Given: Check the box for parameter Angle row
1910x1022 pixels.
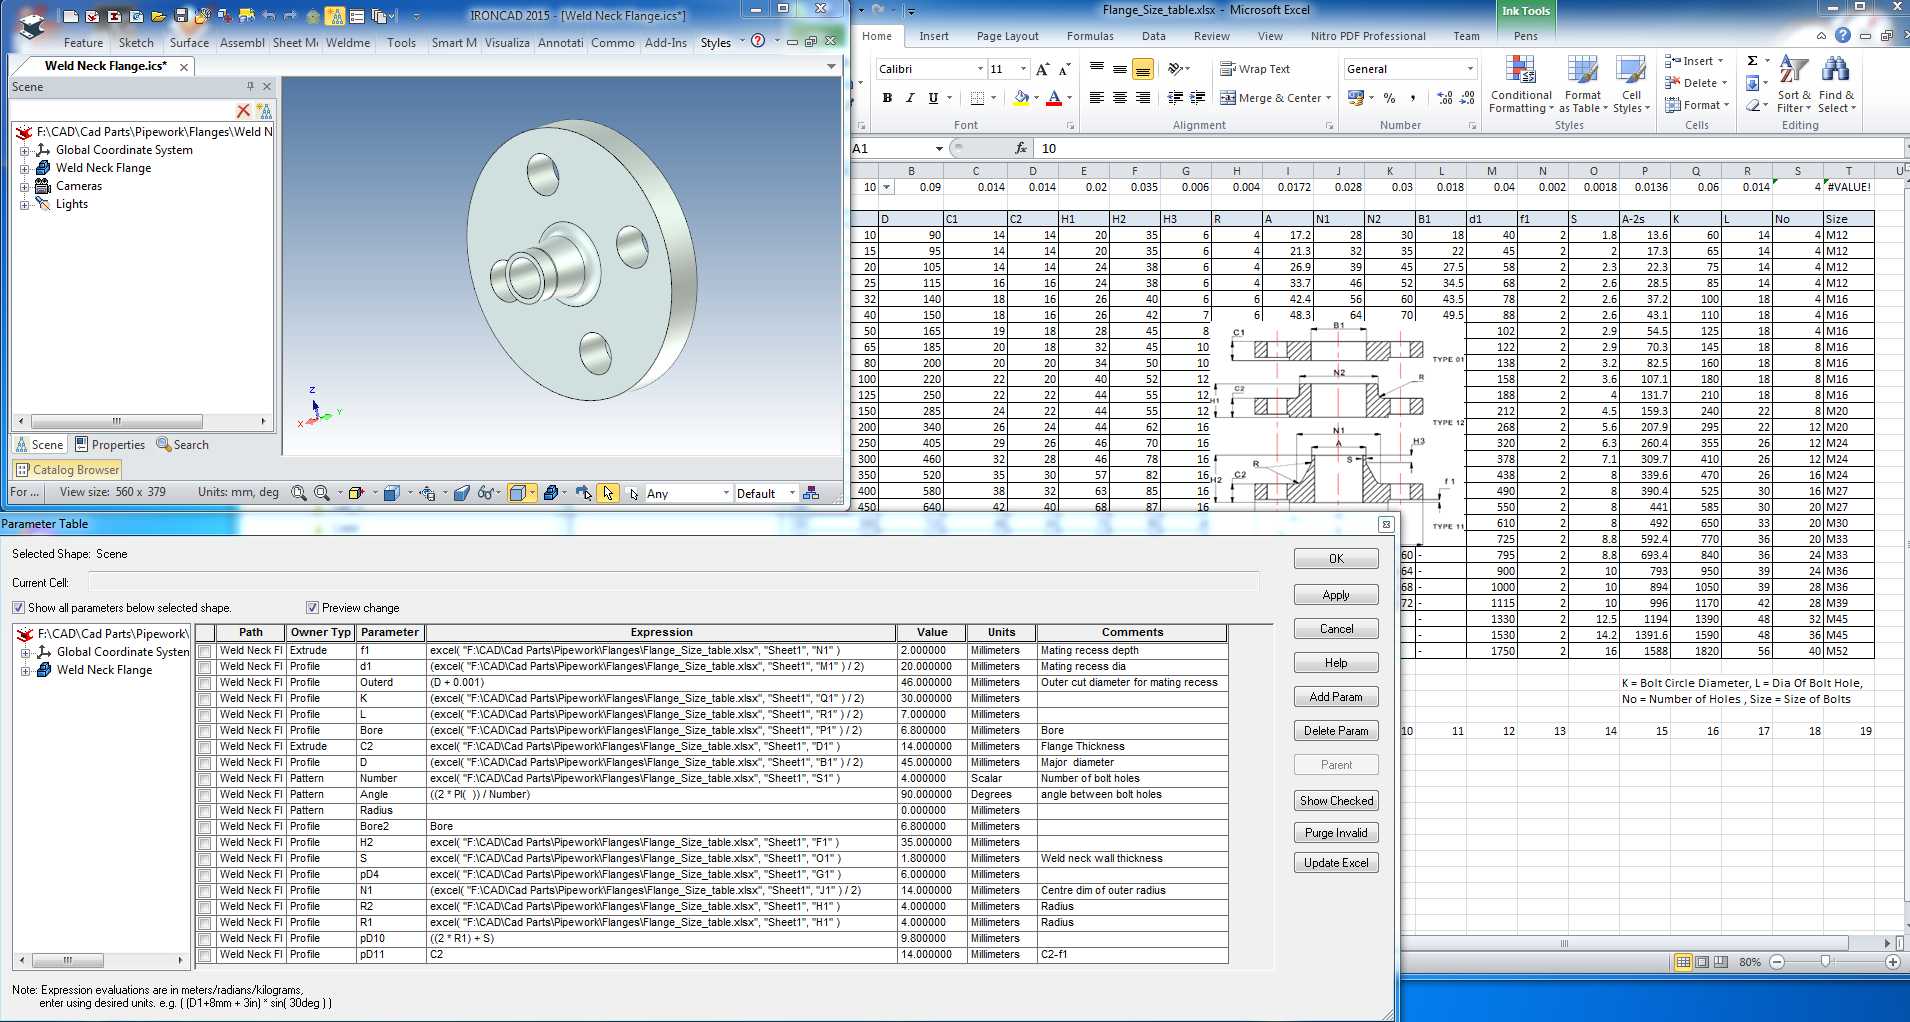Looking at the screenshot, I should point(205,795).
